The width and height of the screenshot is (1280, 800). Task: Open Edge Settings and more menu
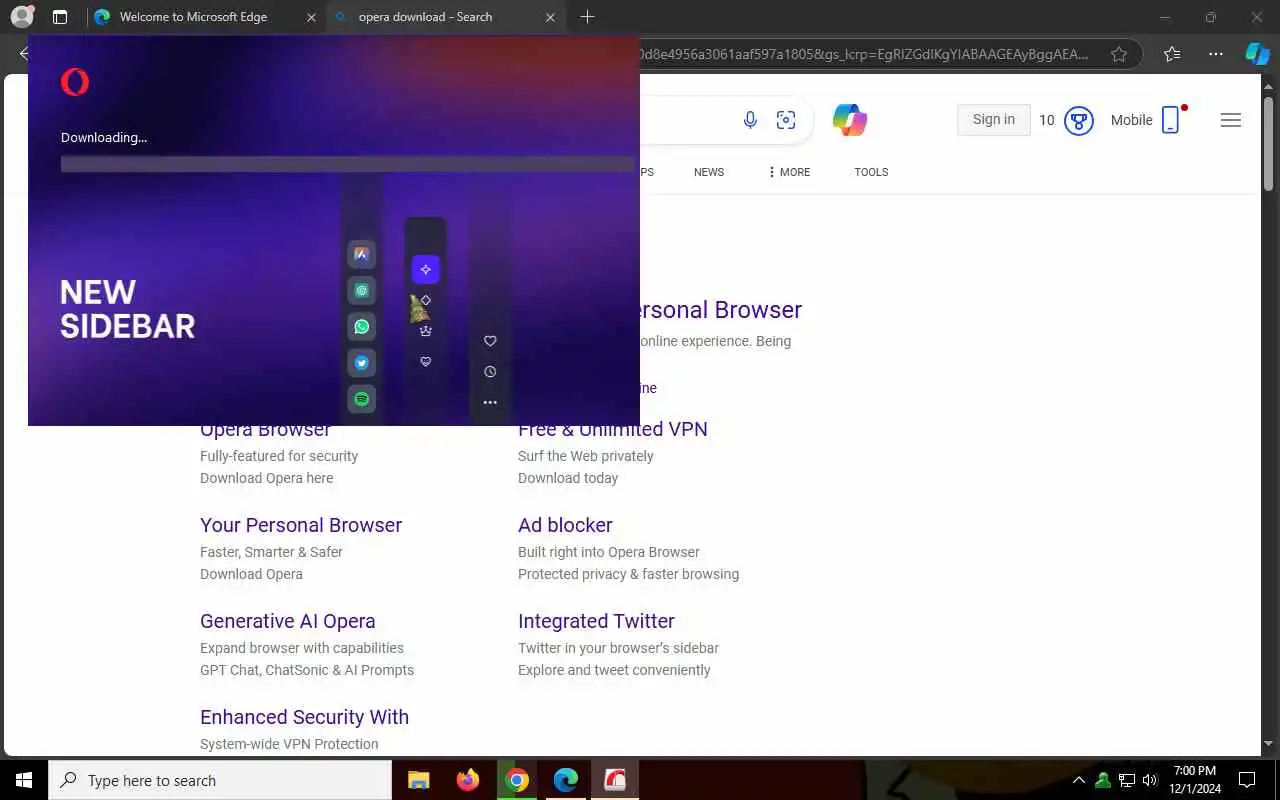(1216, 54)
